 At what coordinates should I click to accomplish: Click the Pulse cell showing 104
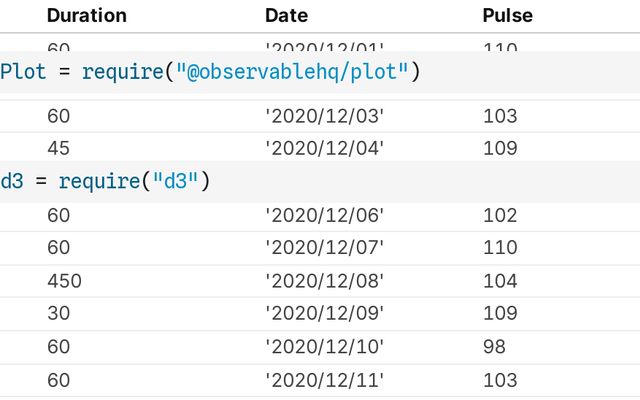[x=500, y=280]
